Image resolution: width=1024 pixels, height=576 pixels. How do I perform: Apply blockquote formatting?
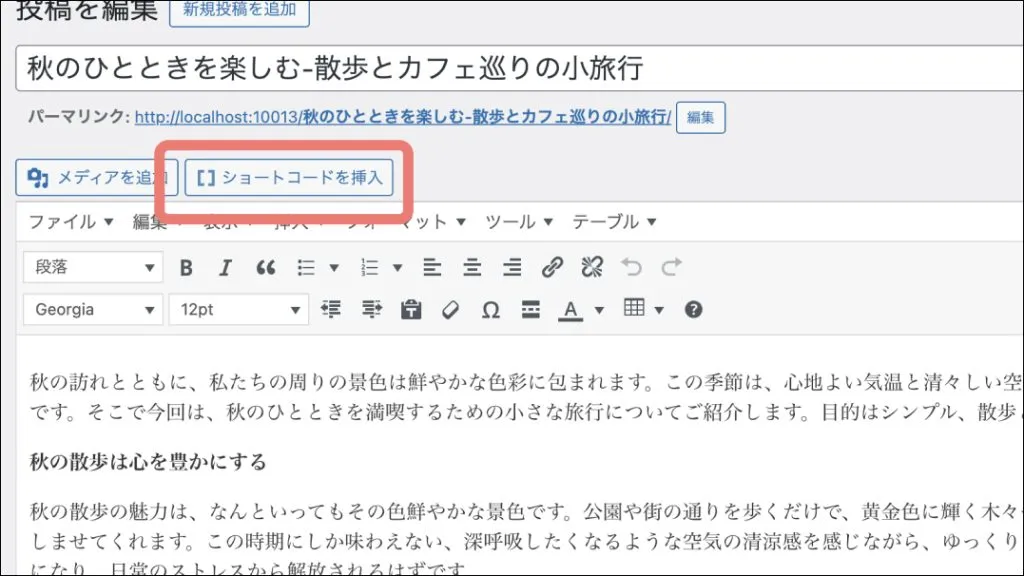pos(265,268)
